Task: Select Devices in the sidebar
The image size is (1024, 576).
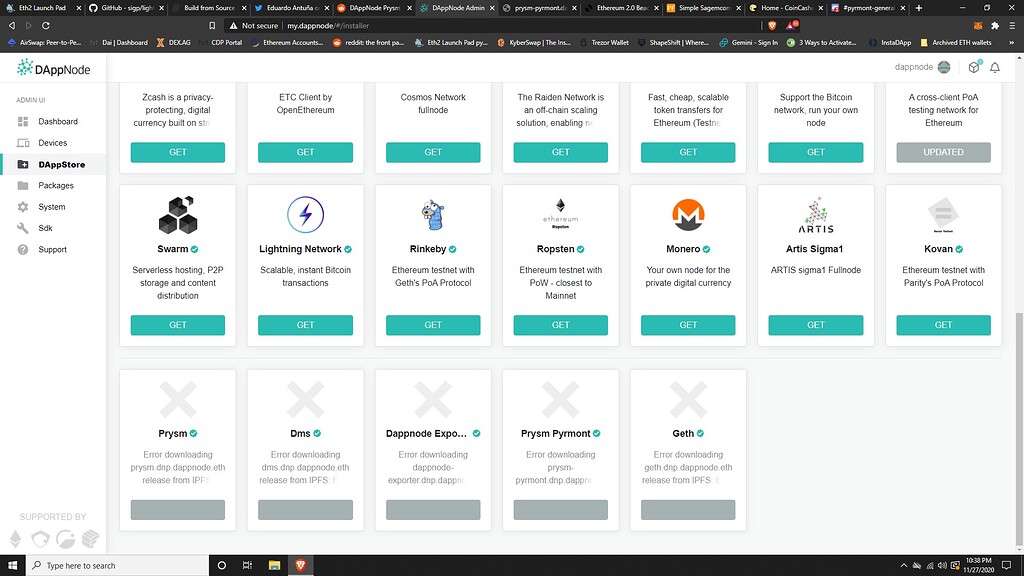Action: pos(55,143)
